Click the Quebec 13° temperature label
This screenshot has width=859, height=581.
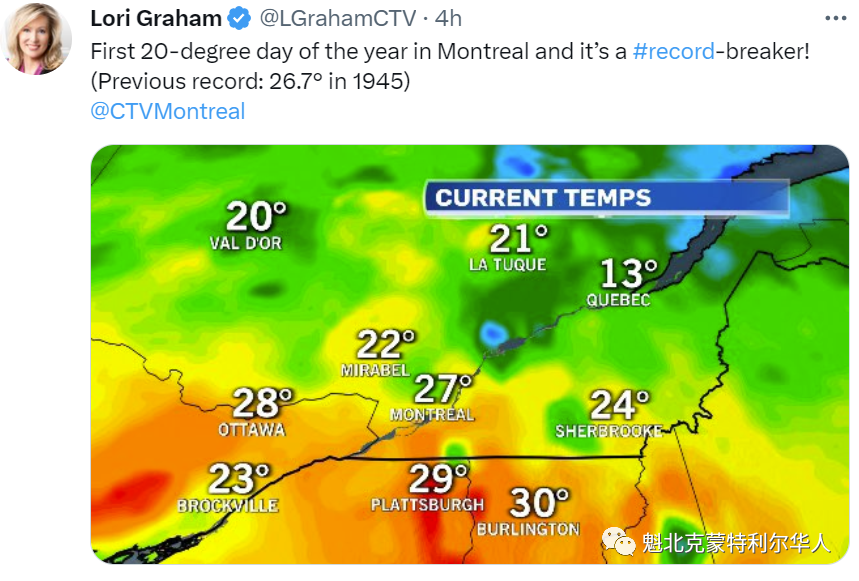(623, 282)
